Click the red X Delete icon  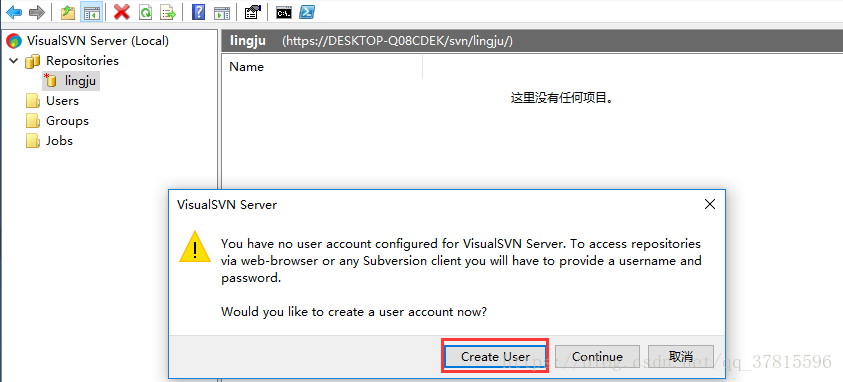122,12
